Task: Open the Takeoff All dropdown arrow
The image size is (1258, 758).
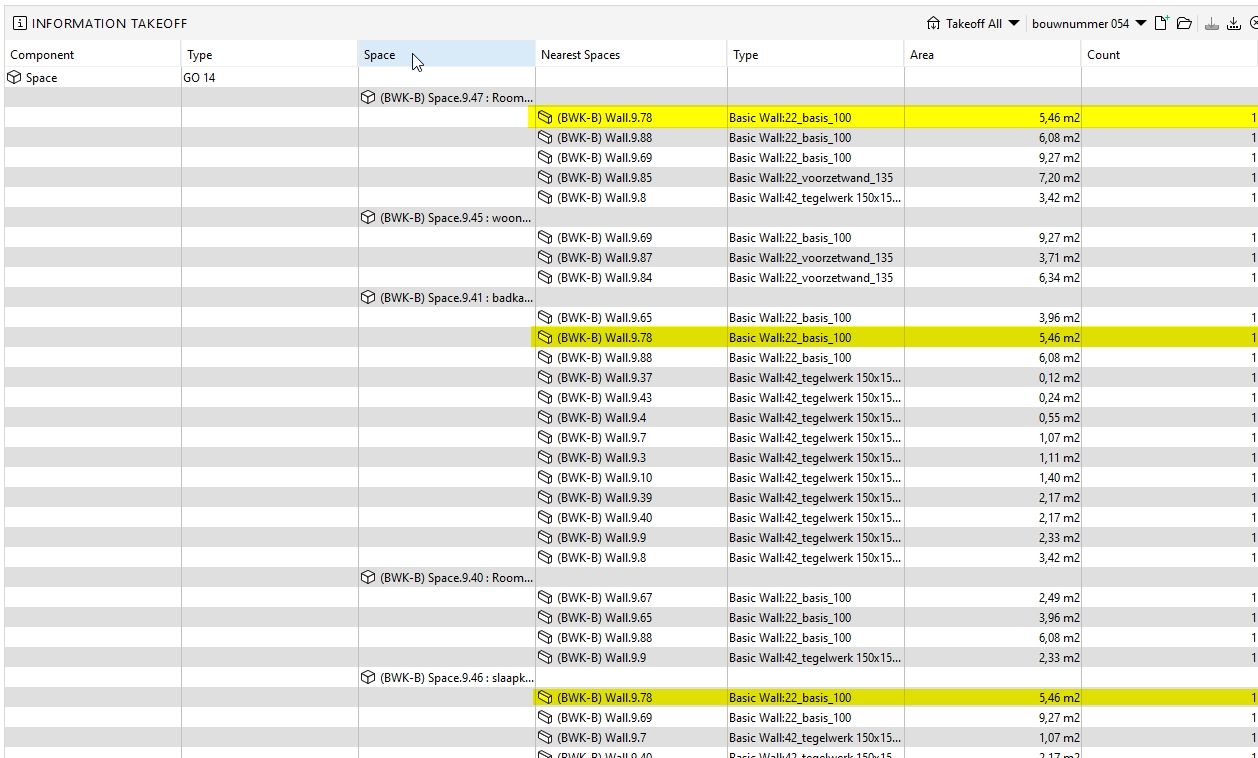Action: (x=1013, y=23)
